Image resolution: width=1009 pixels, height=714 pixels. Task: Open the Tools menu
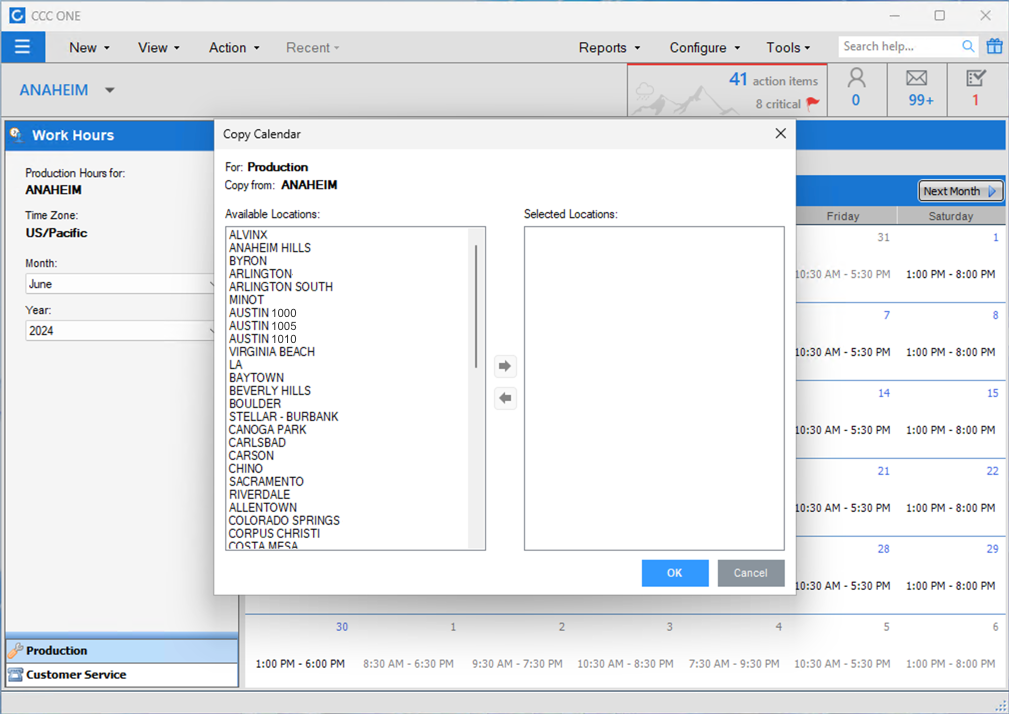coord(788,48)
